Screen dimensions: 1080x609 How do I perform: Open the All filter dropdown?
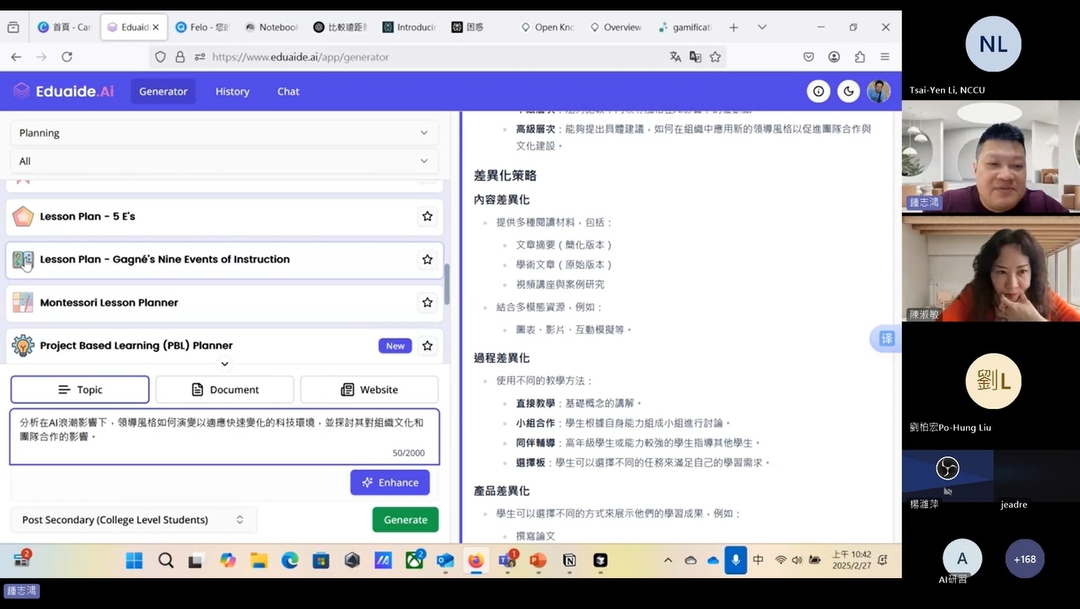coord(225,161)
